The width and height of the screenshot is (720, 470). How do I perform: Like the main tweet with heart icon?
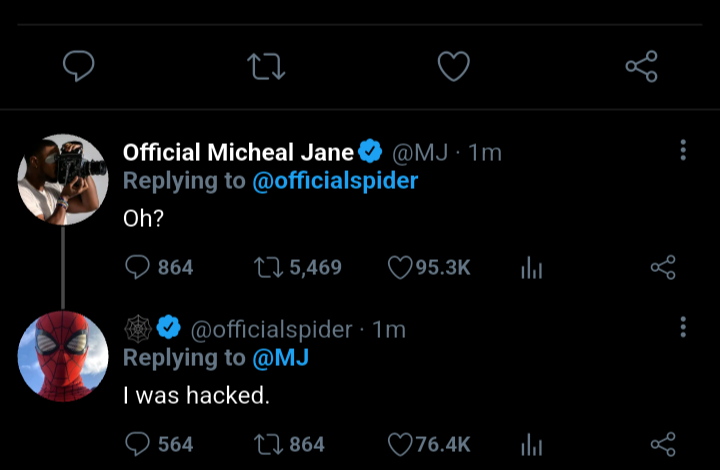(454, 67)
